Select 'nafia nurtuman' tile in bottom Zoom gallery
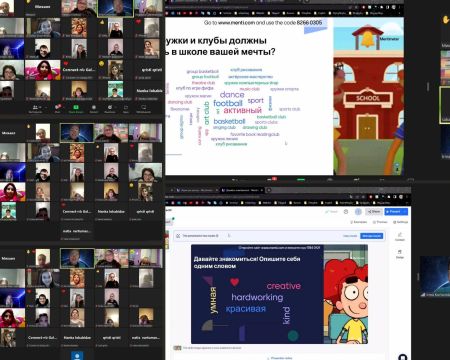Screen dimensions: 450x360 pyautogui.click(x=145, y=338)
